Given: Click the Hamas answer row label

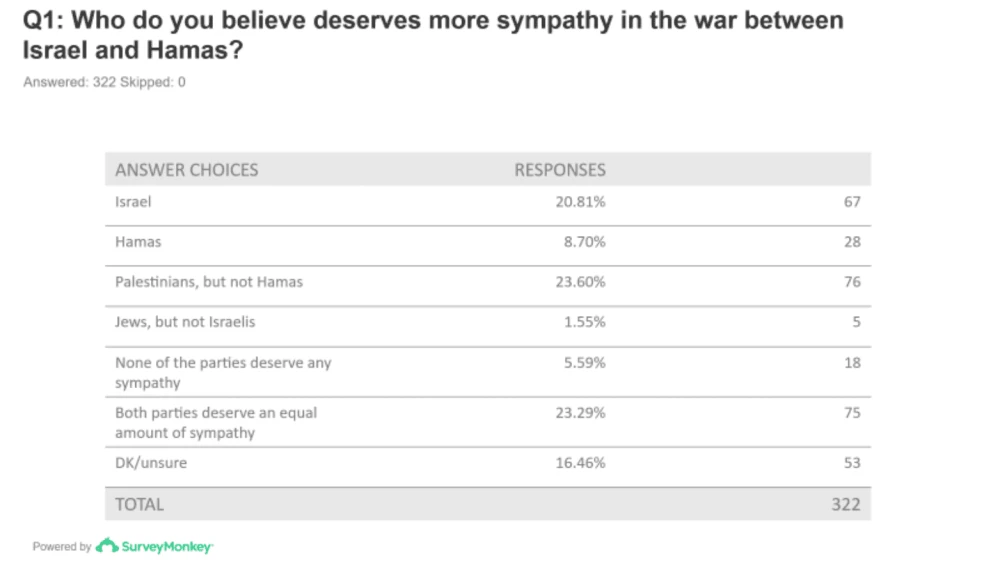Looking at the screenshot, I should pyautogui.click(x=138, y=242).
